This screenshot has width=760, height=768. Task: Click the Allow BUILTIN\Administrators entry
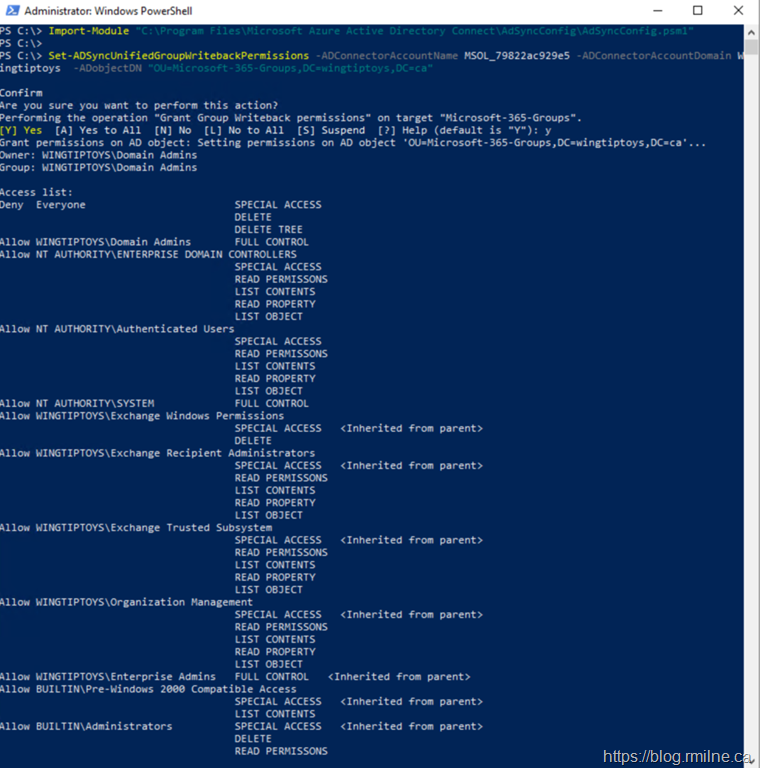pos(86,726)
